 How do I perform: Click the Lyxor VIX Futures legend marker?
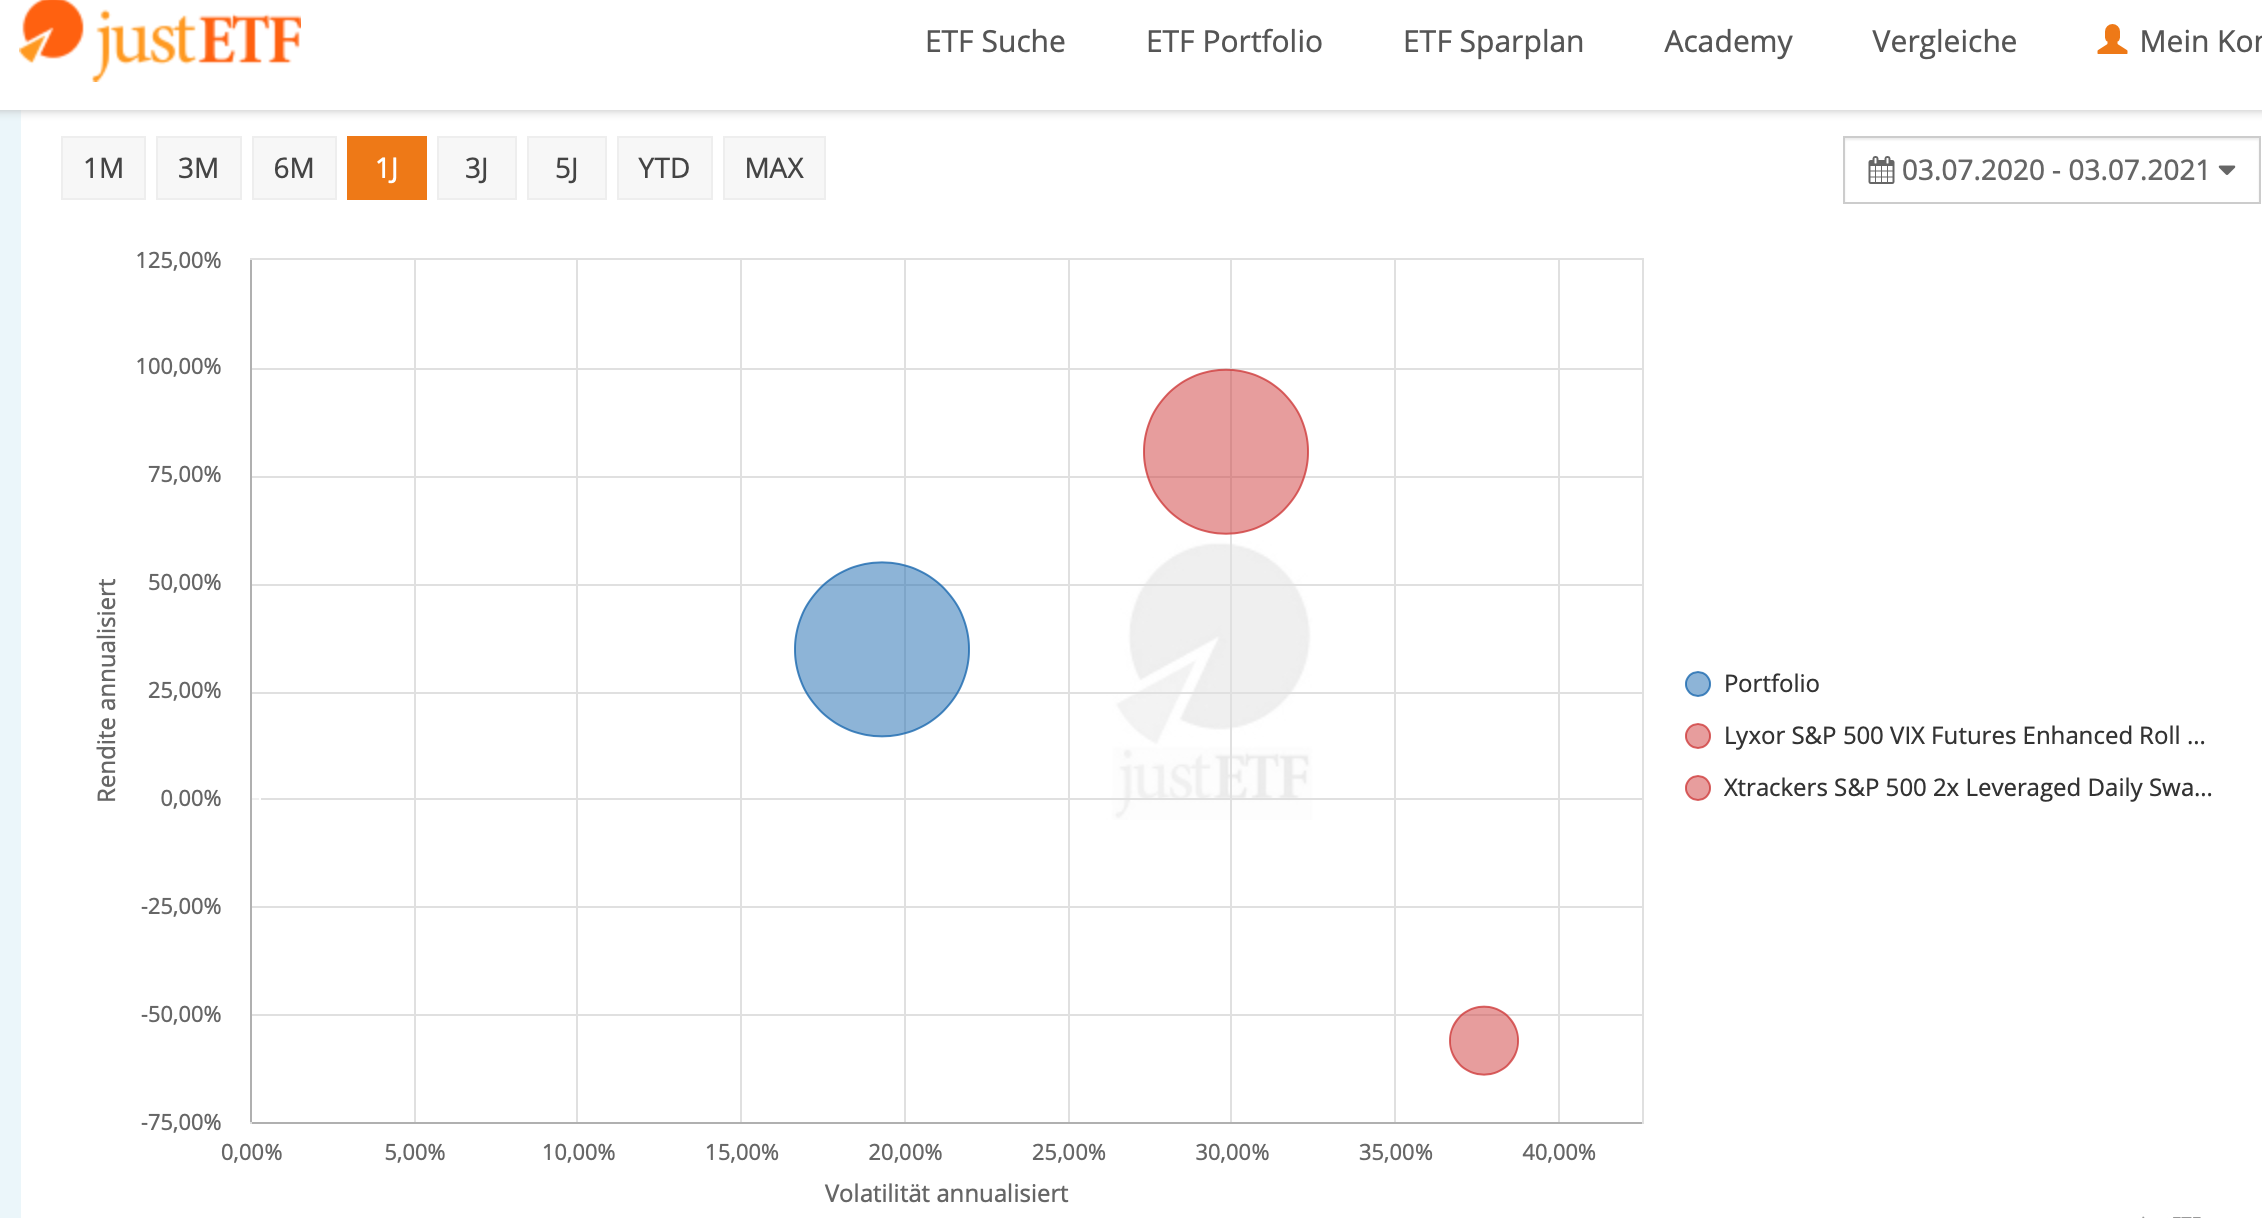[x=1697, y=736]
